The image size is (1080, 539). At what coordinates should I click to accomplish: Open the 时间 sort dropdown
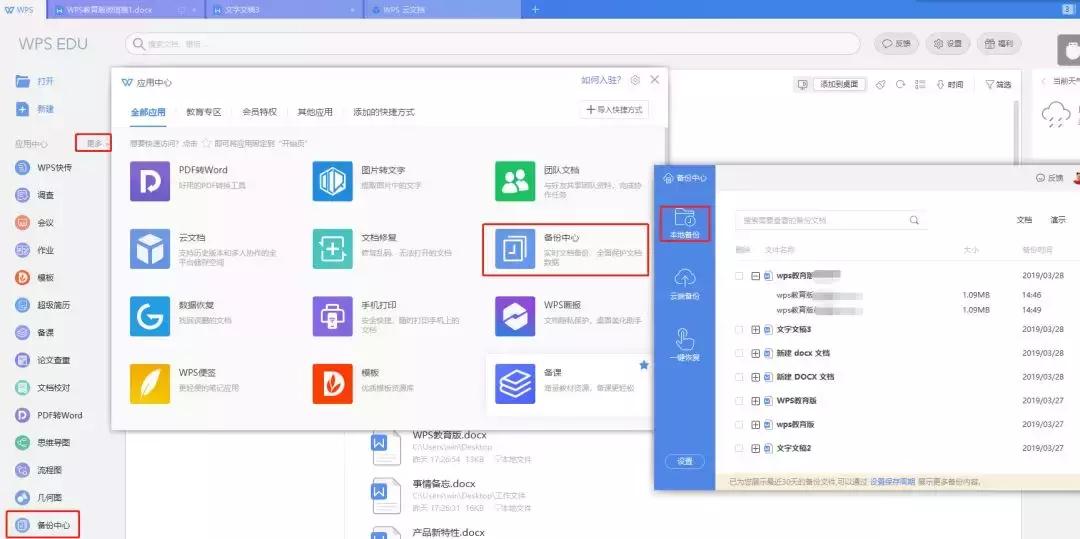pyautogui.click(x=950, y=84)
